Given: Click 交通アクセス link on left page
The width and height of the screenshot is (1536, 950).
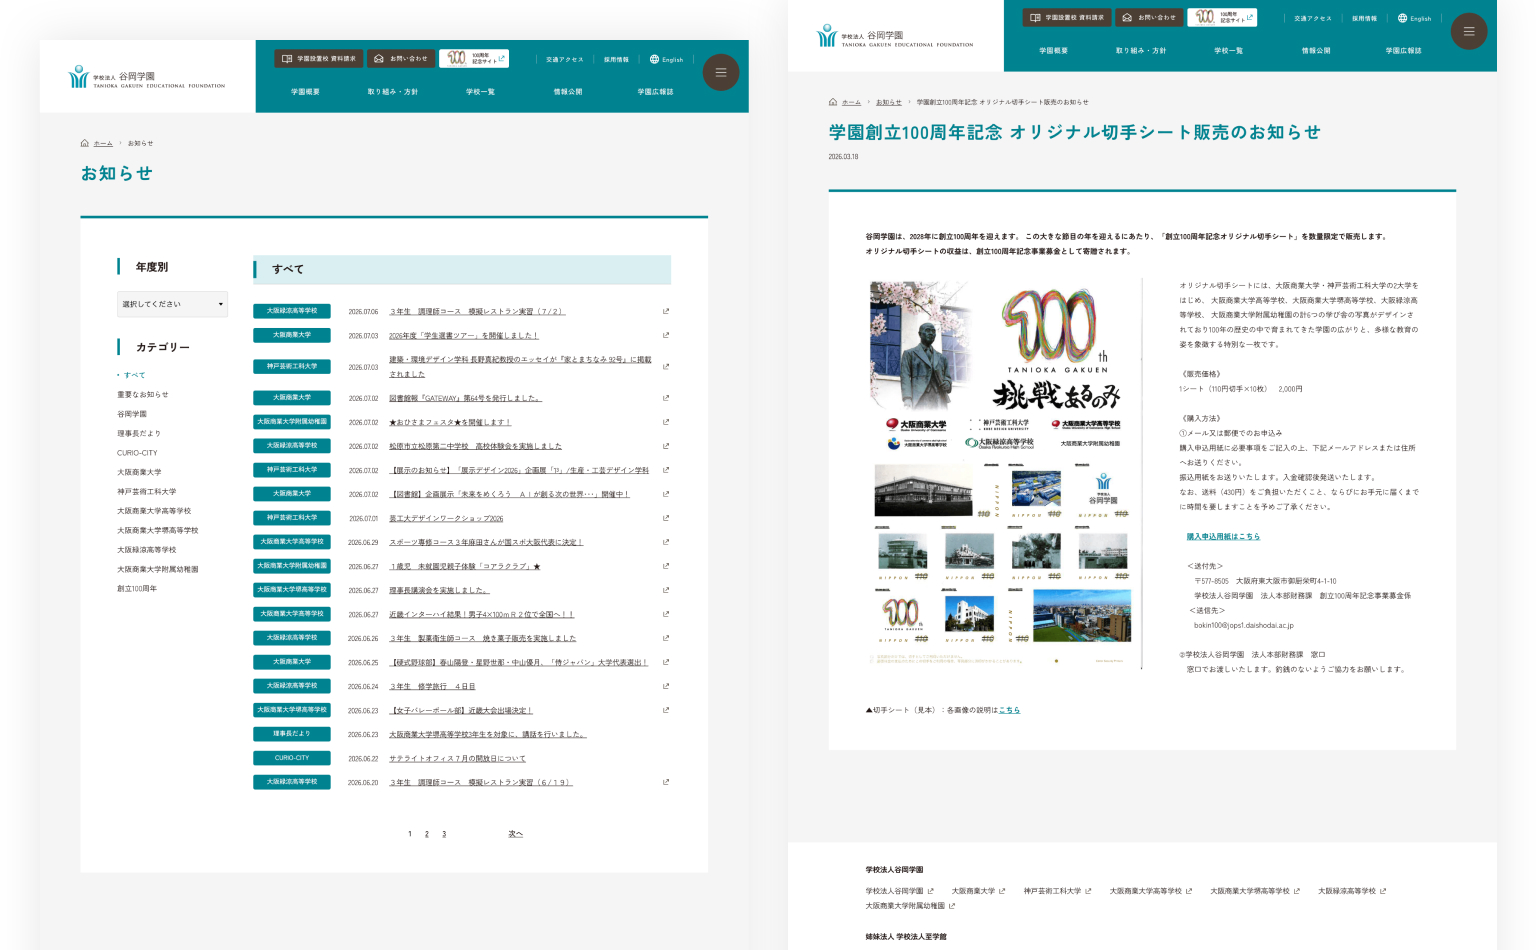Looking at the screenshot, I should (564, 60).
